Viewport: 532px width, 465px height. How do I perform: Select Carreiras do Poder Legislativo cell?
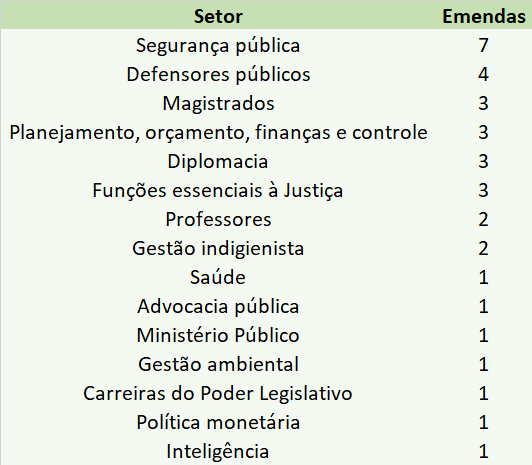click(x=218, y=393)
